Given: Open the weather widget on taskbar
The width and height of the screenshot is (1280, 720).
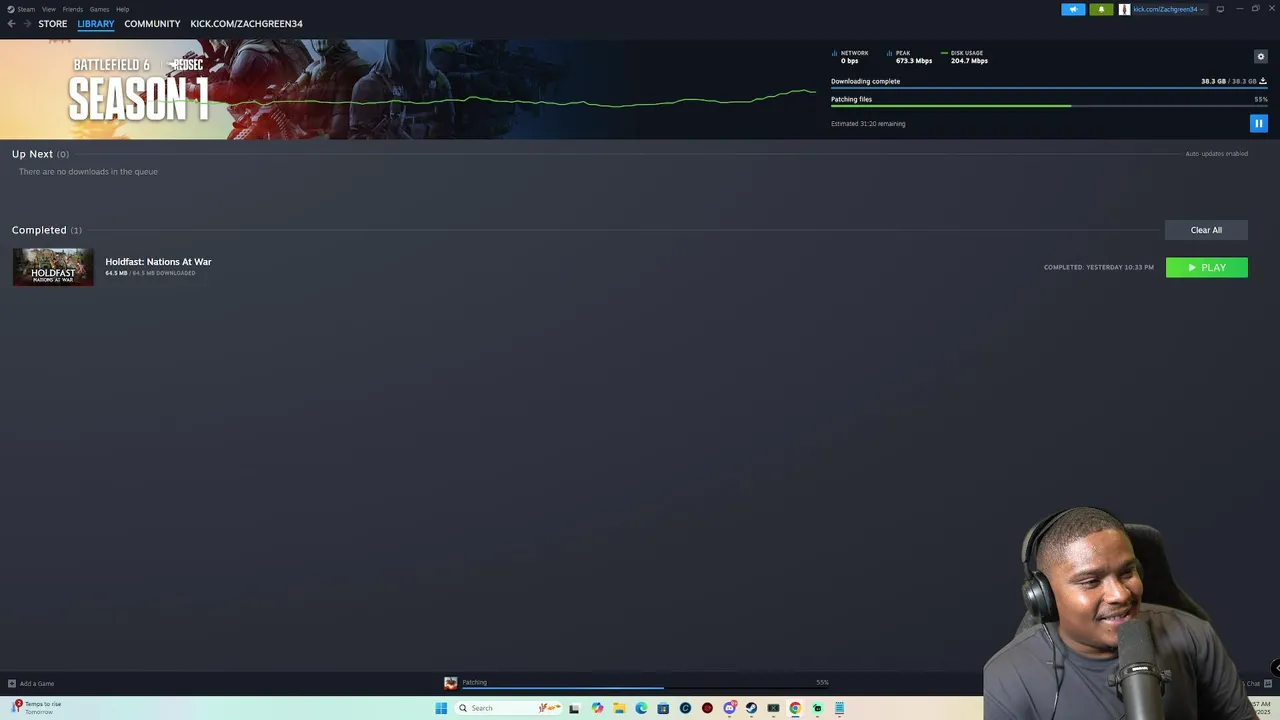Looking at the screenshot, I should (38, 707).
